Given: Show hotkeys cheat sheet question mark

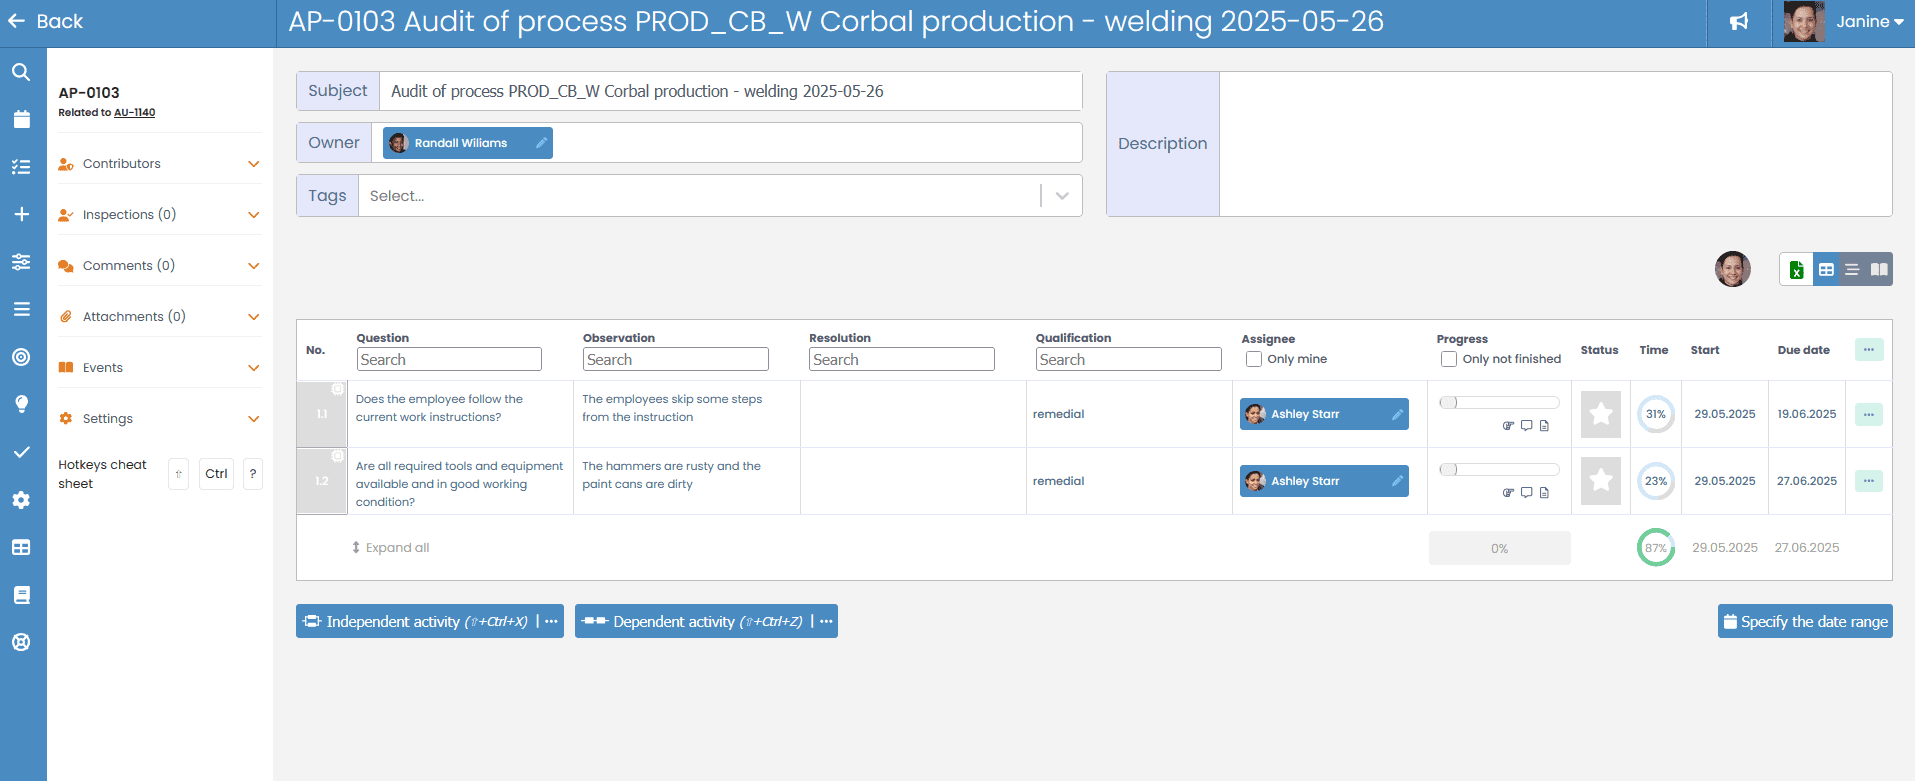Looking at the screenshot, I should [253, 474].
